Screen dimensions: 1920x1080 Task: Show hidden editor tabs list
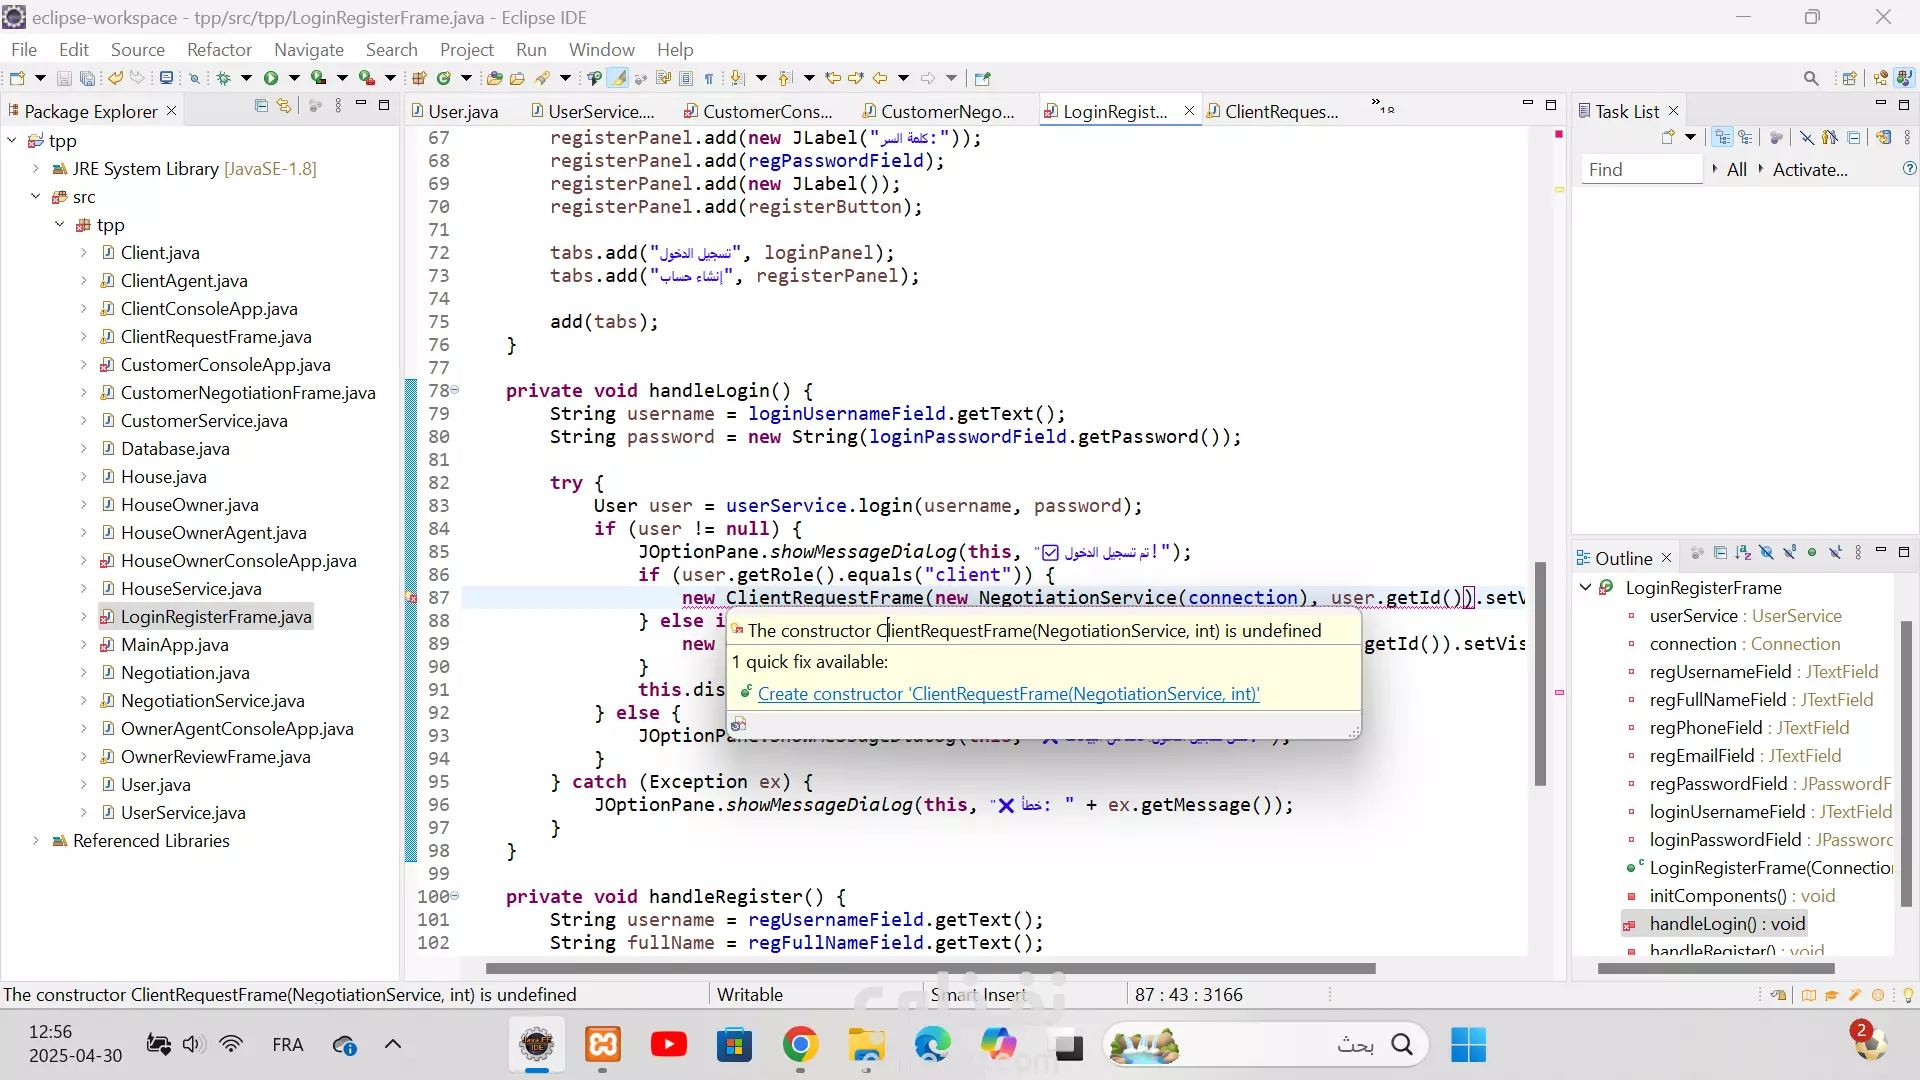point(1382,106)
